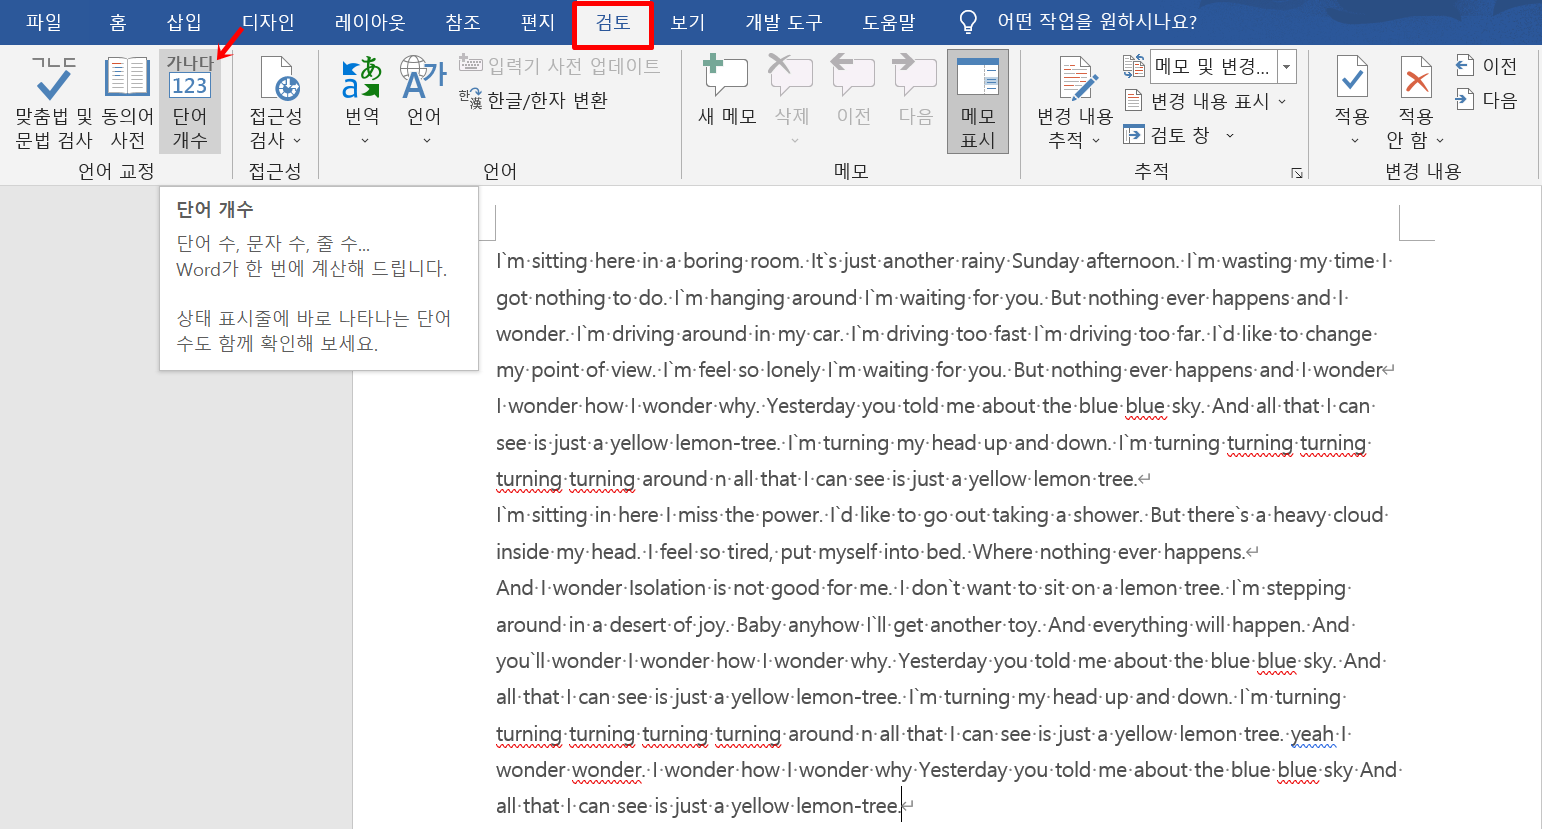Open the 언어 language options
The height and width of the screenshot is (829, 1542).
424,101
